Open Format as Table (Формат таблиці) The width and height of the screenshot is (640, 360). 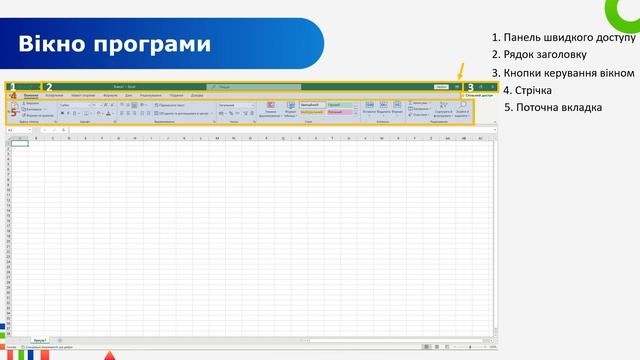[x=290, y=110]
